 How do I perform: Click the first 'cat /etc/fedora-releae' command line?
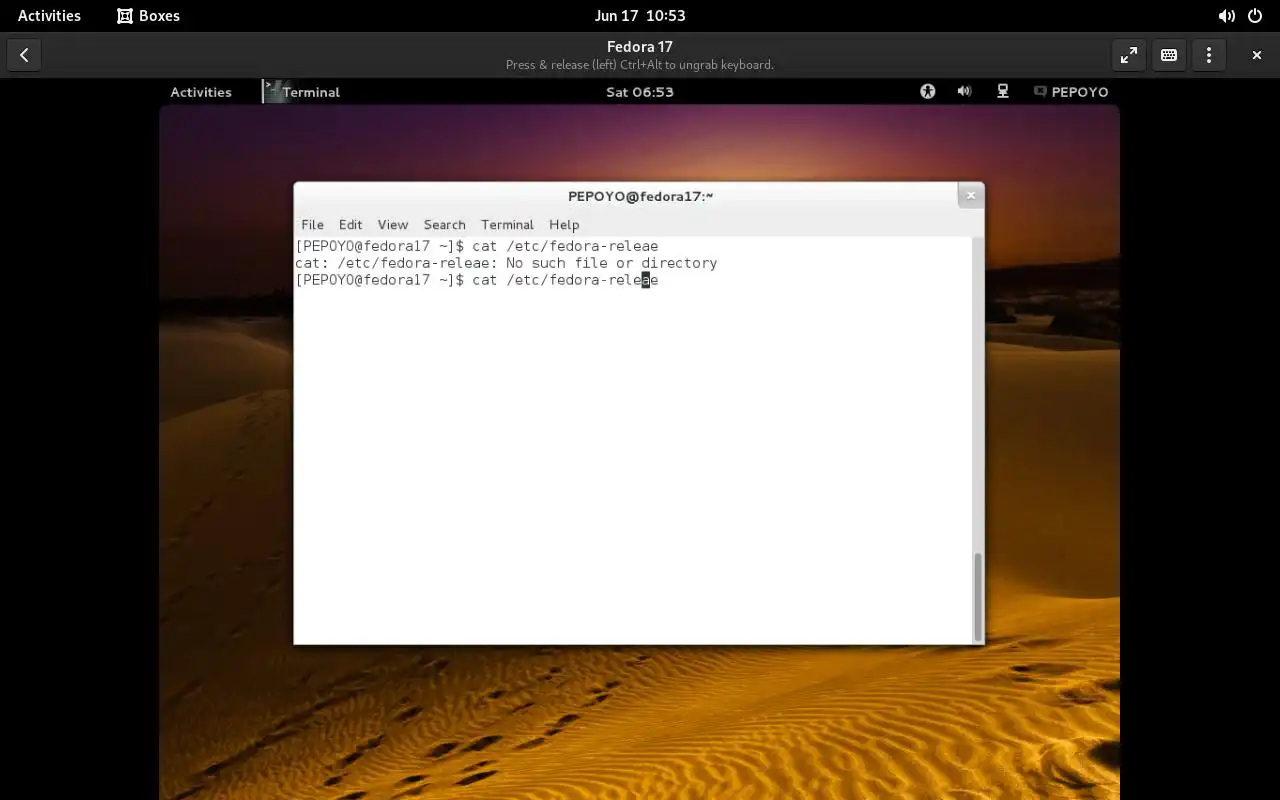(x=477, y=246)
